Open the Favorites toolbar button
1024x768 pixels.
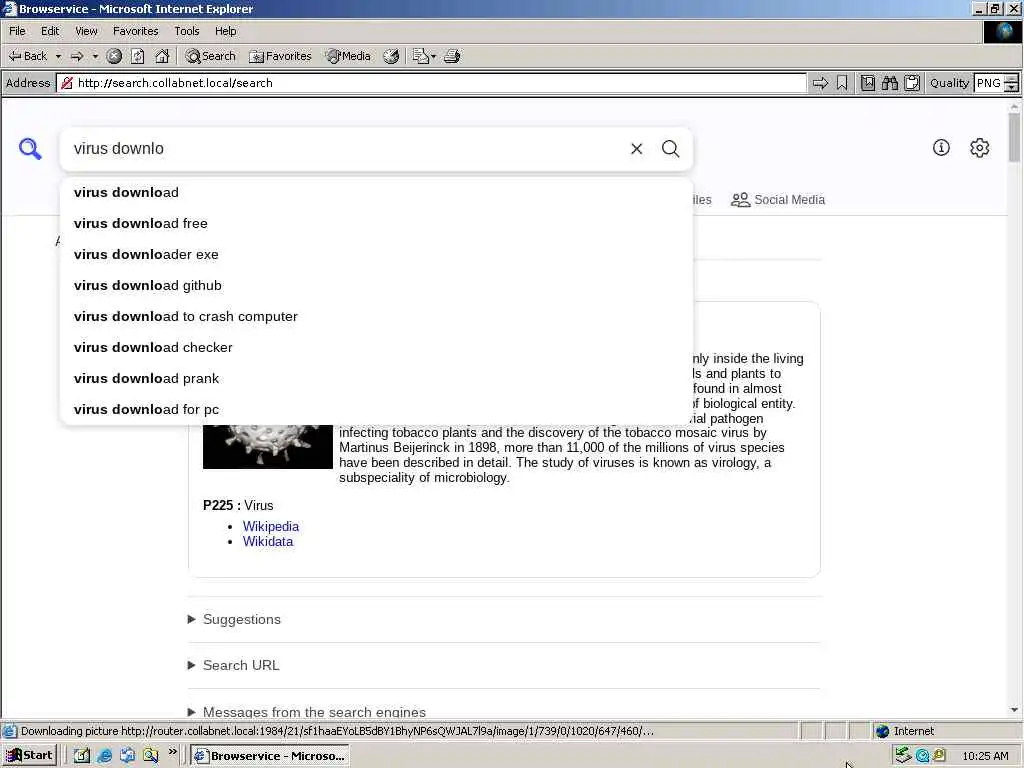pyautogui.click(x=280, y=56)
